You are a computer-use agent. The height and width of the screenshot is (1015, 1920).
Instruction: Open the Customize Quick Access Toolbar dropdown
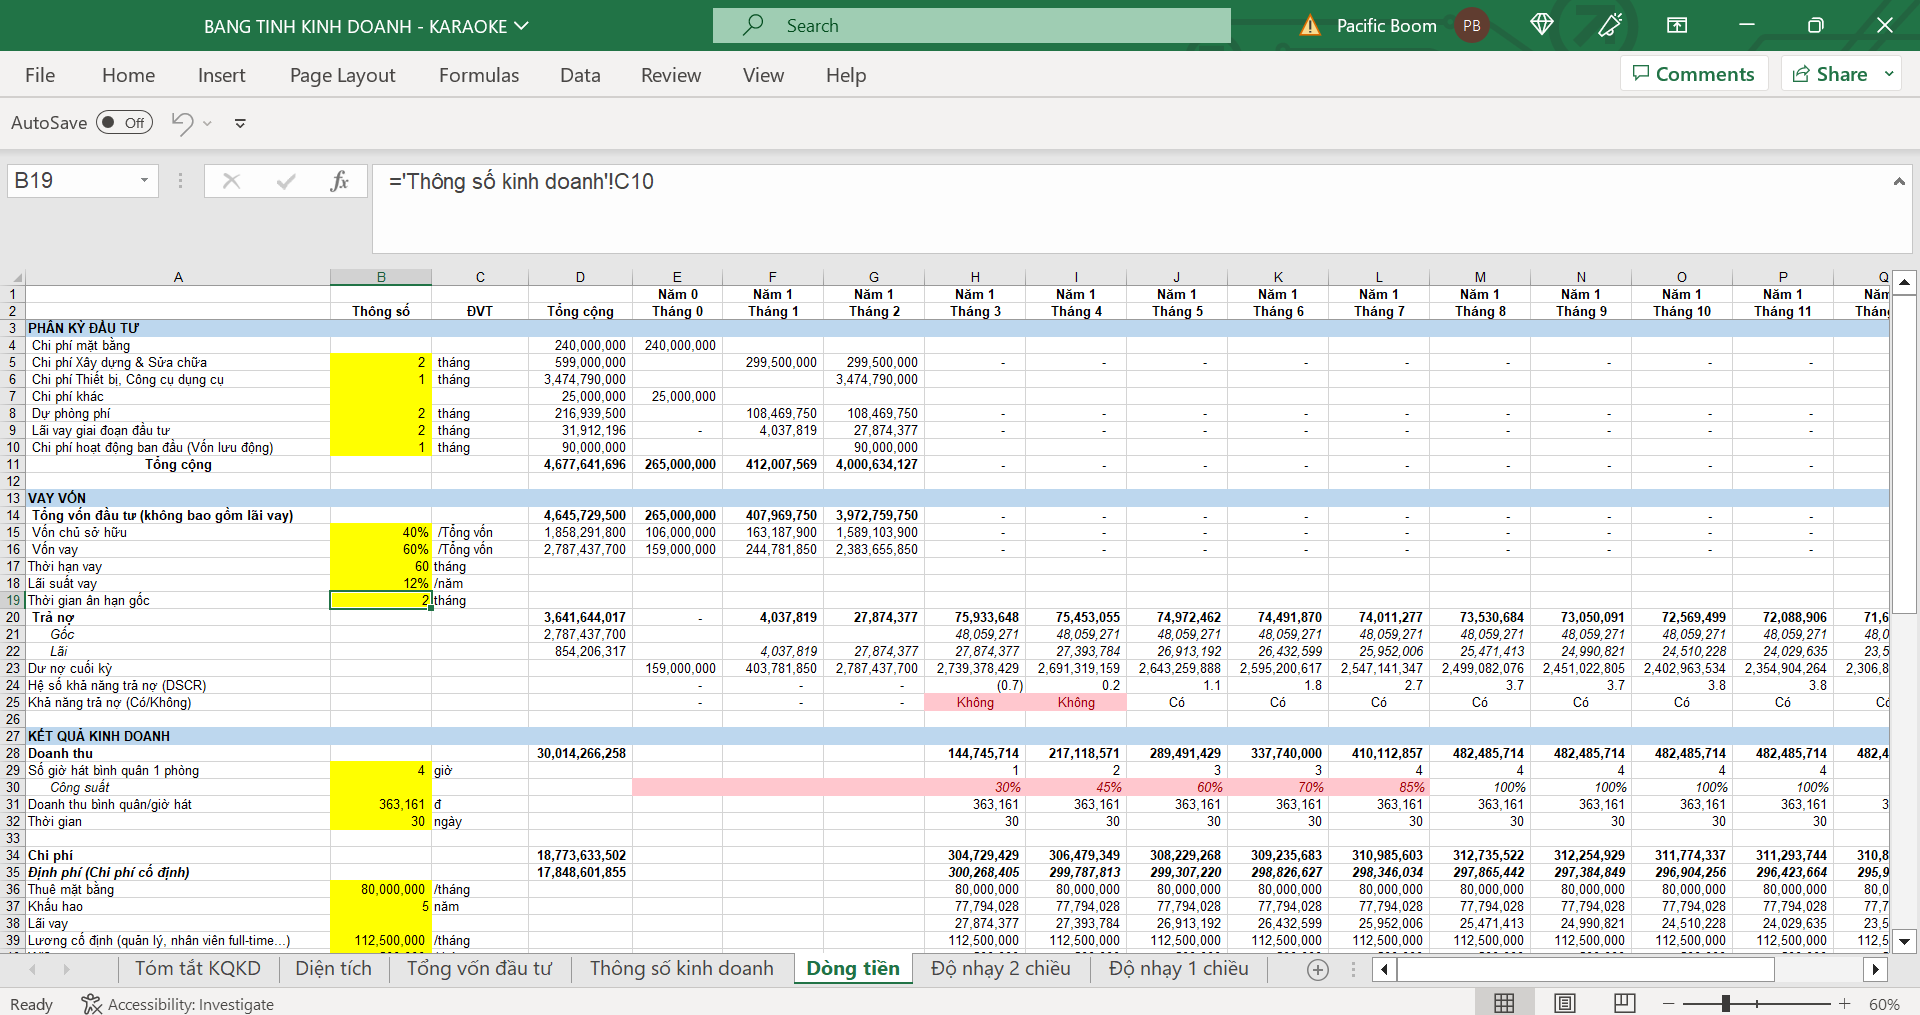[x=240, y=123]
